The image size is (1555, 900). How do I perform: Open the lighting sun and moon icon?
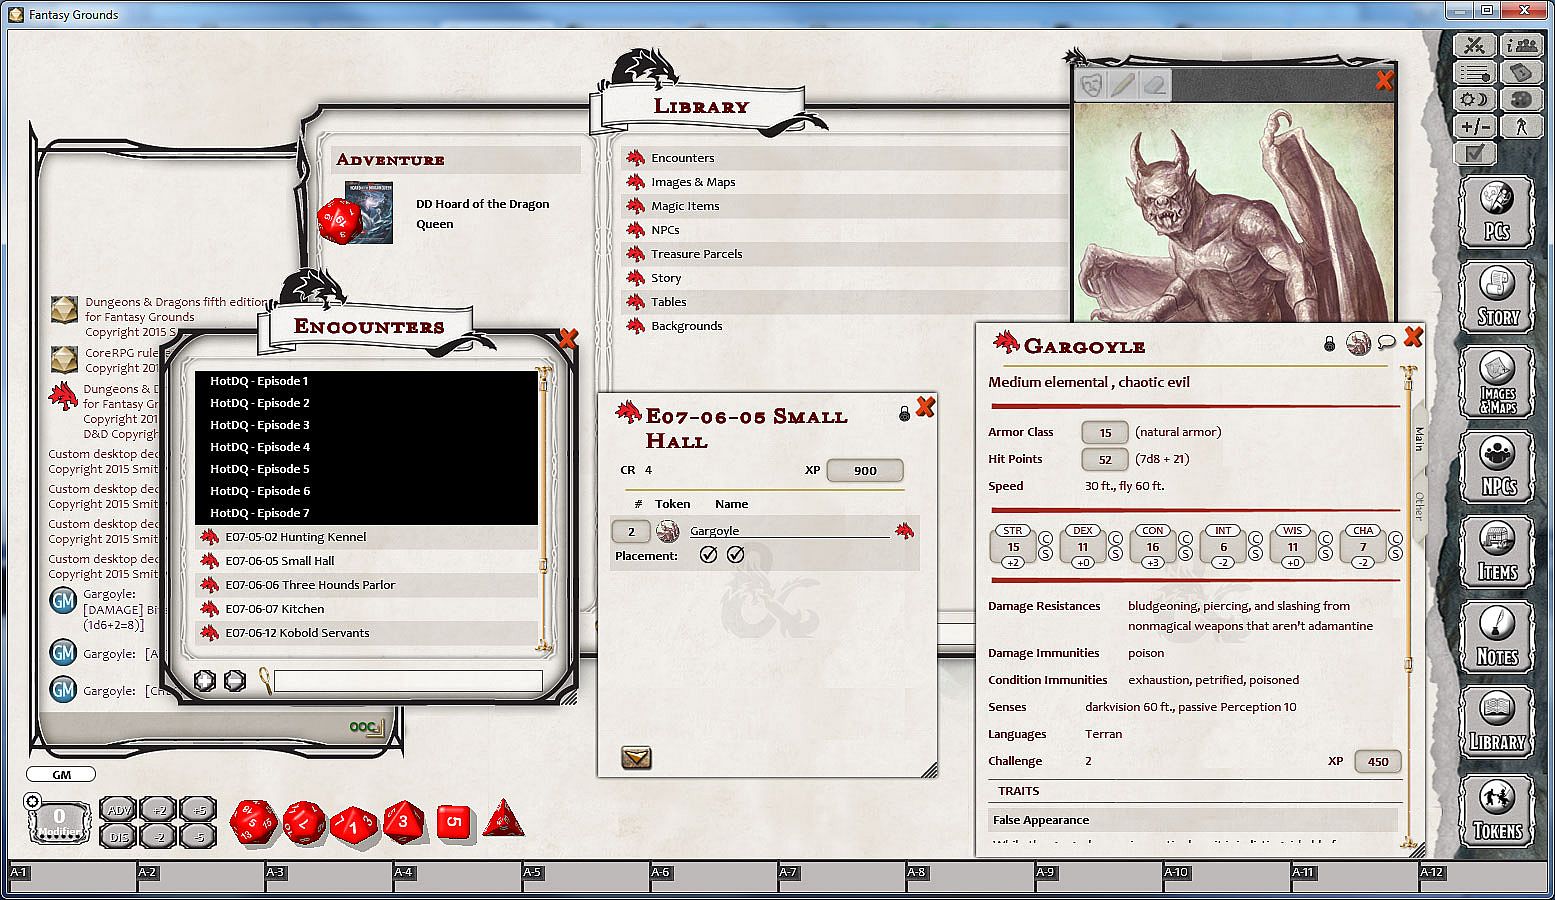[x=1474, y=100]
